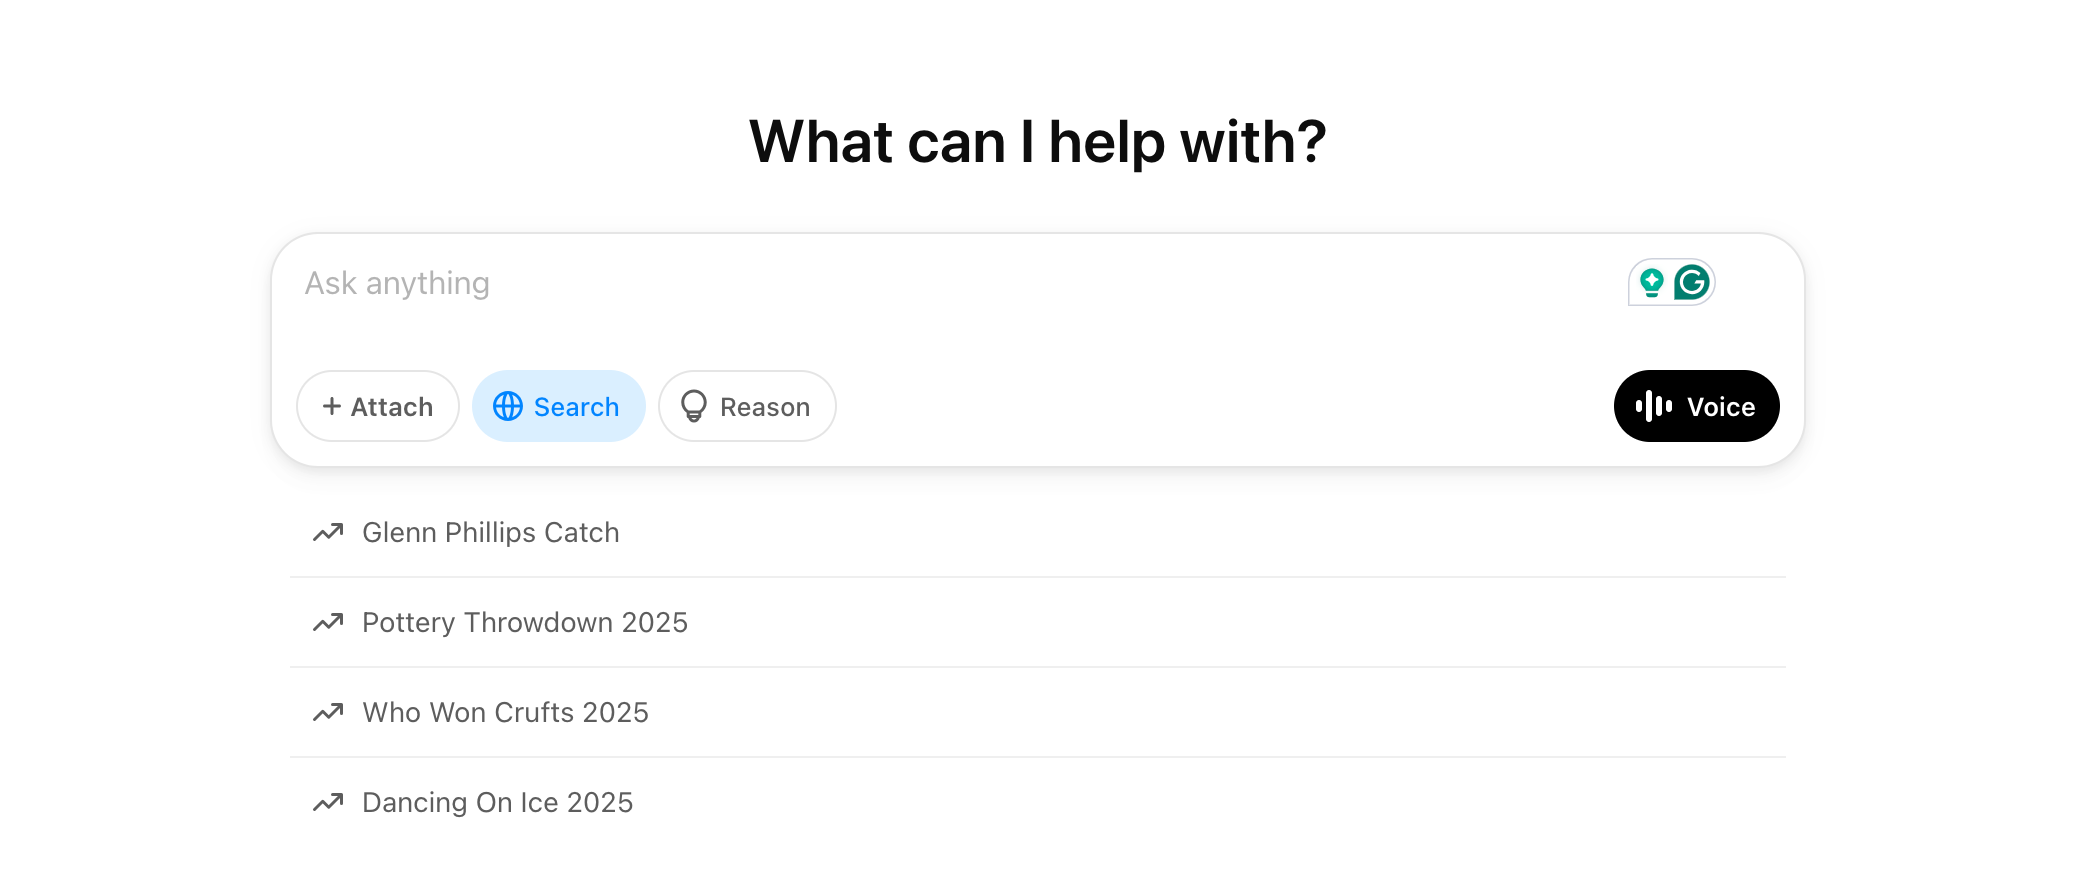This screenshot has height=894, width=2086.
Task: Click the voice waveform icon
Action: [x=1653, y=406]
